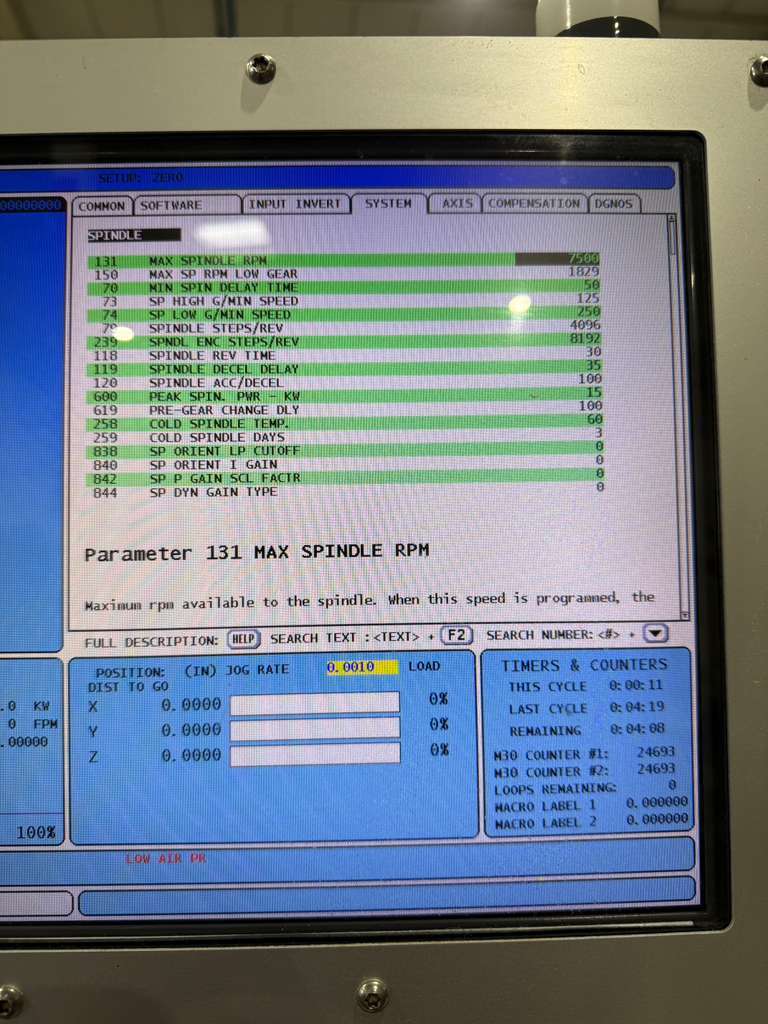768x1024 pixels.
Task: Click the F2 search text key
Action: [456, 635]
